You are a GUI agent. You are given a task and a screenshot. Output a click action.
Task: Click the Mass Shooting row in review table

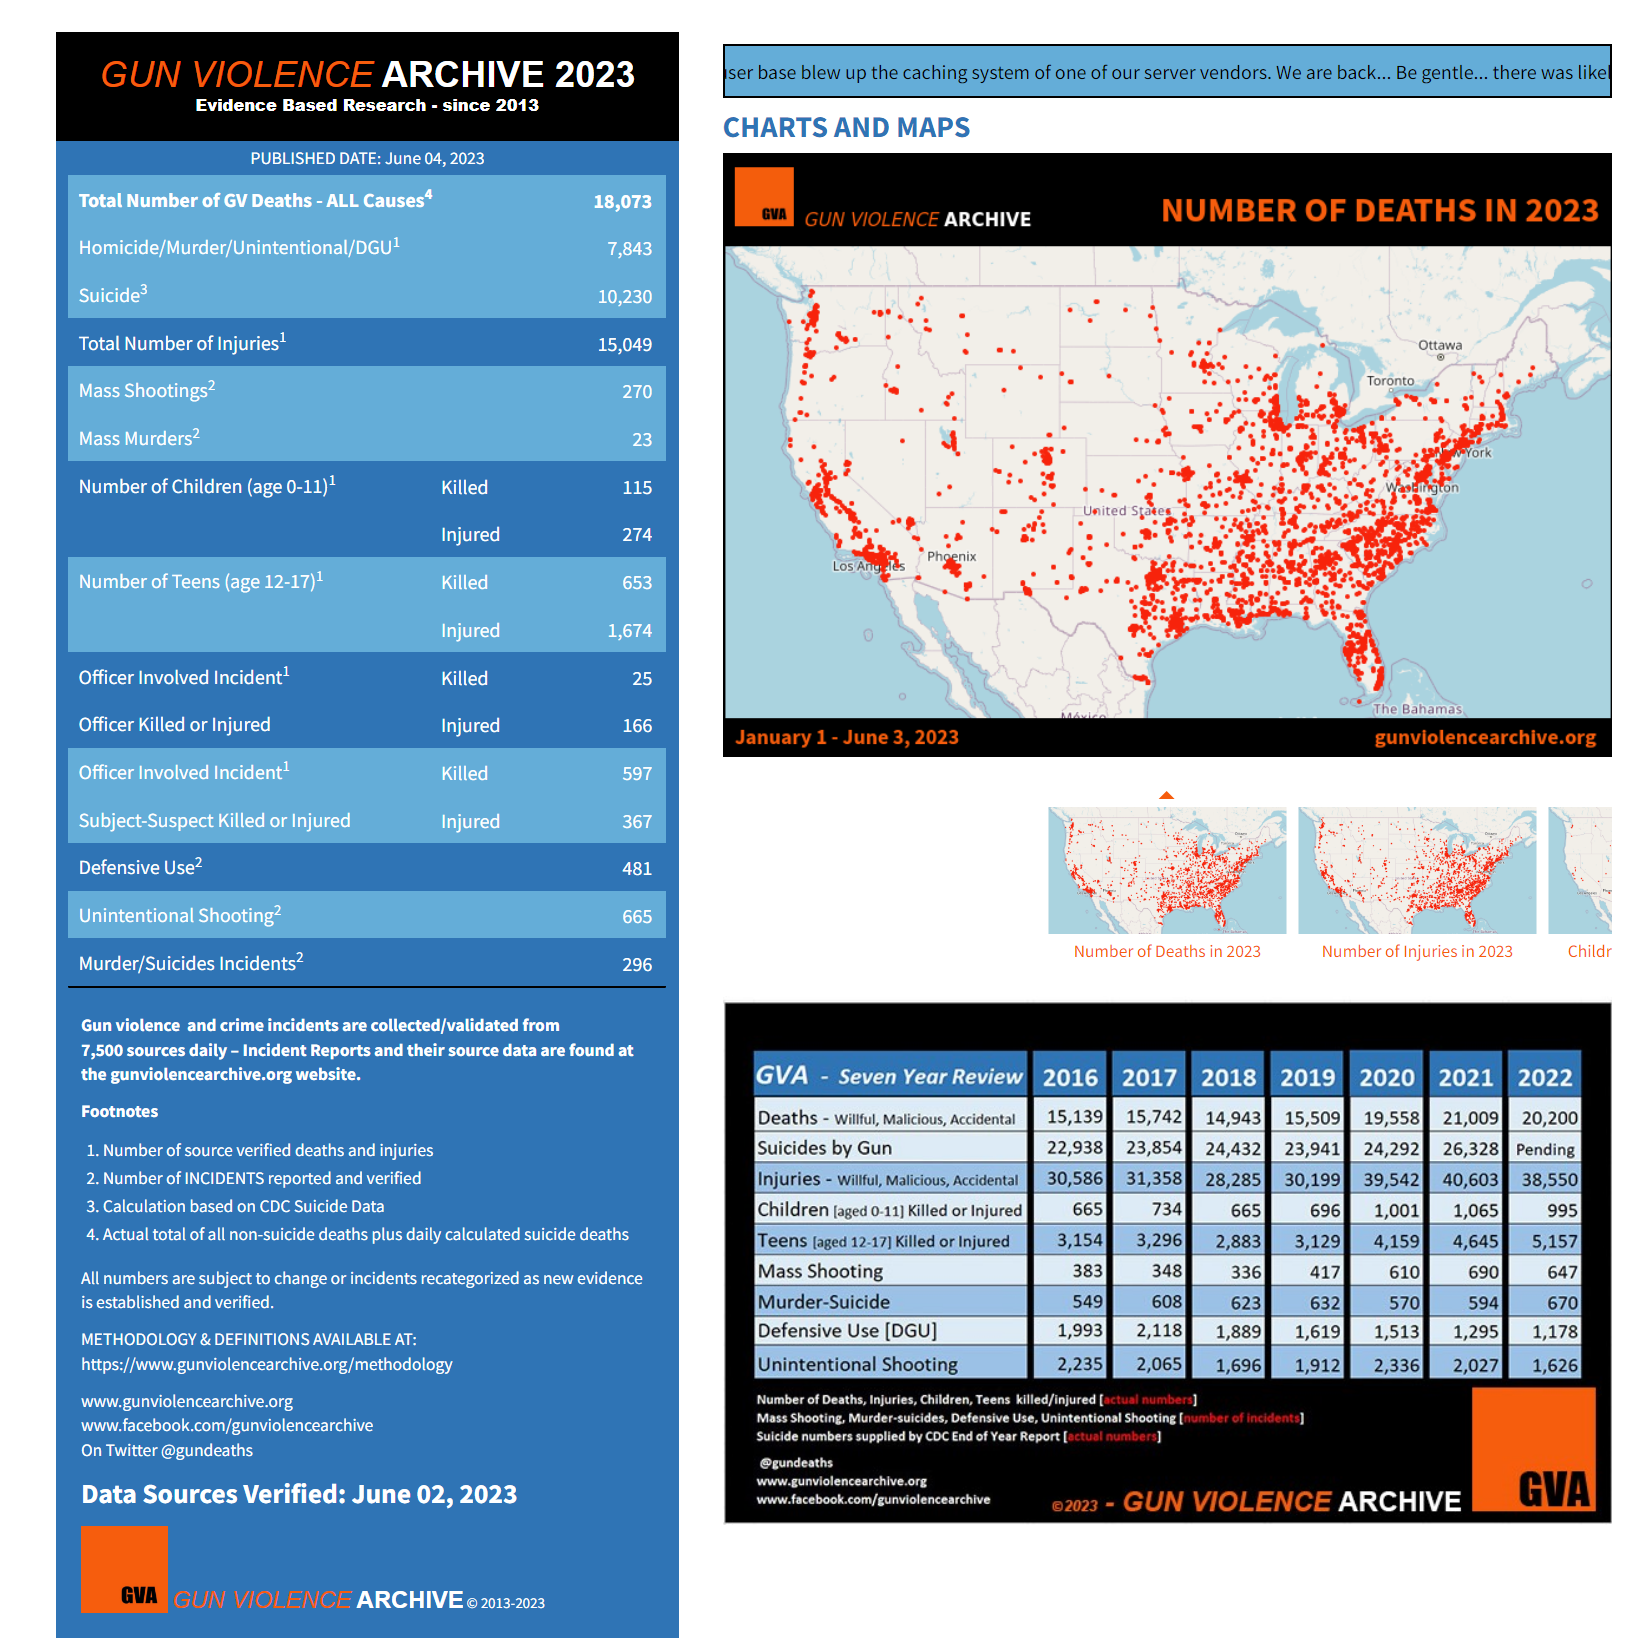[1167, 1271]
